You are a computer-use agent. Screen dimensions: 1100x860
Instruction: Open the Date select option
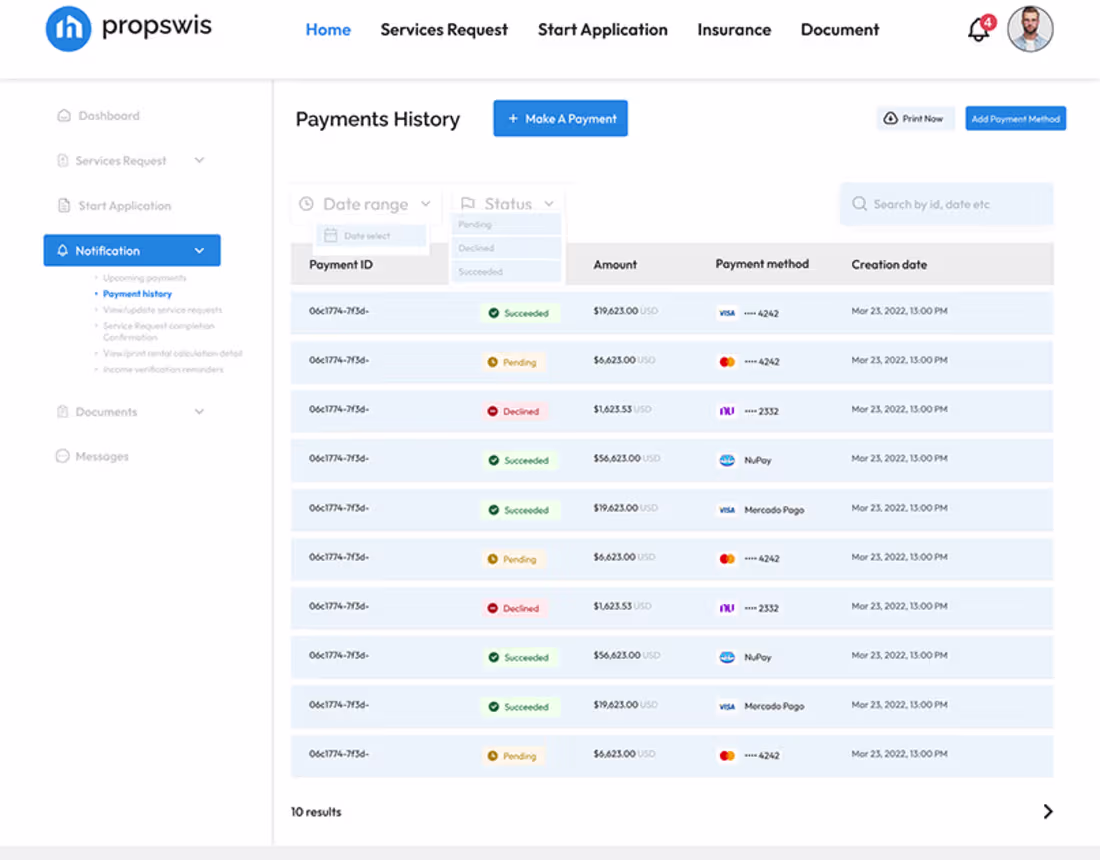click(x=371, y=236)
